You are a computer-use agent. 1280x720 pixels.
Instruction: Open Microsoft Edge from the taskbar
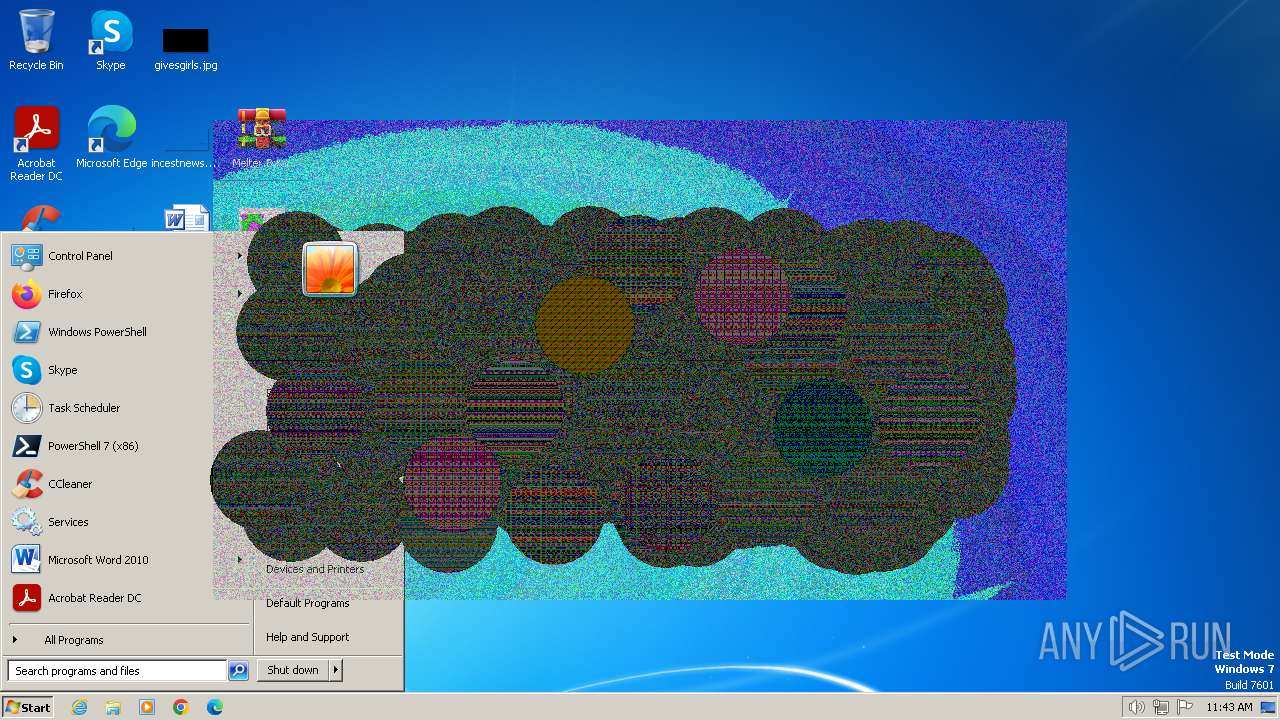(215, 707)
